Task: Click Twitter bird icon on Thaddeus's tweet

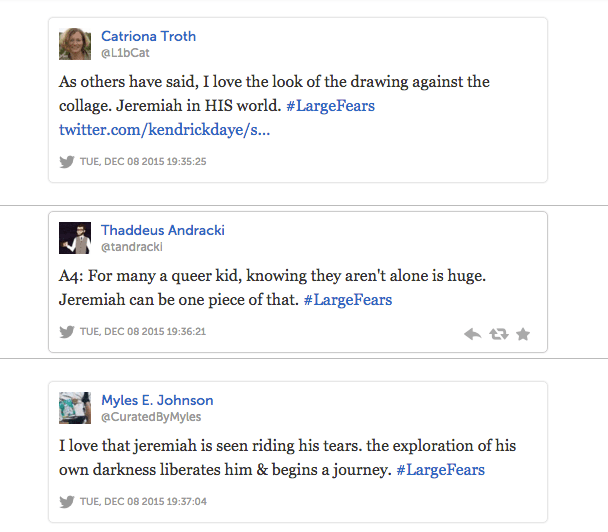Action: 67,332
